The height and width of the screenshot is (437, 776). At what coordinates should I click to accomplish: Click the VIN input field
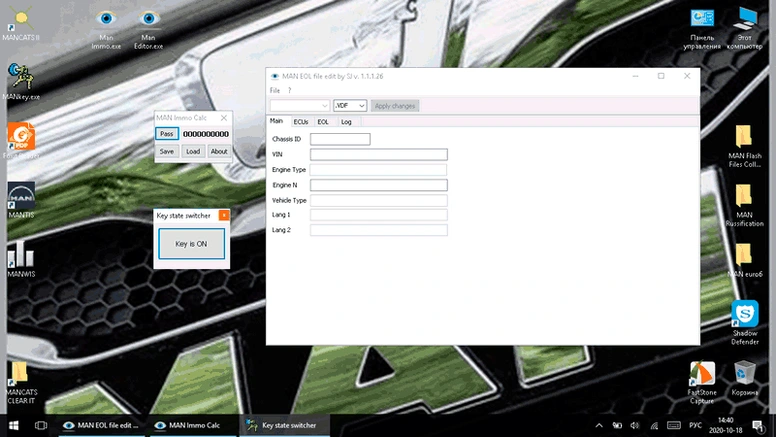379,154
